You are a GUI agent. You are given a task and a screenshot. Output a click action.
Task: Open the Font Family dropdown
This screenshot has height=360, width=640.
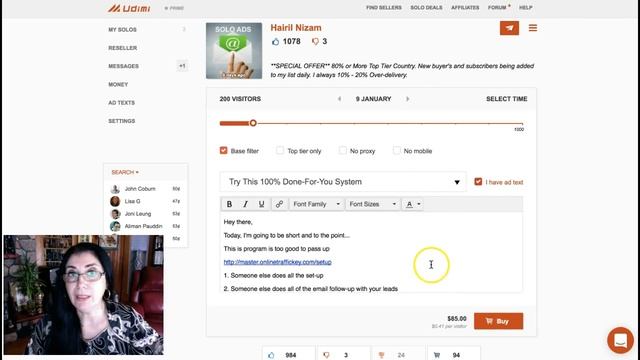[316, 204]
